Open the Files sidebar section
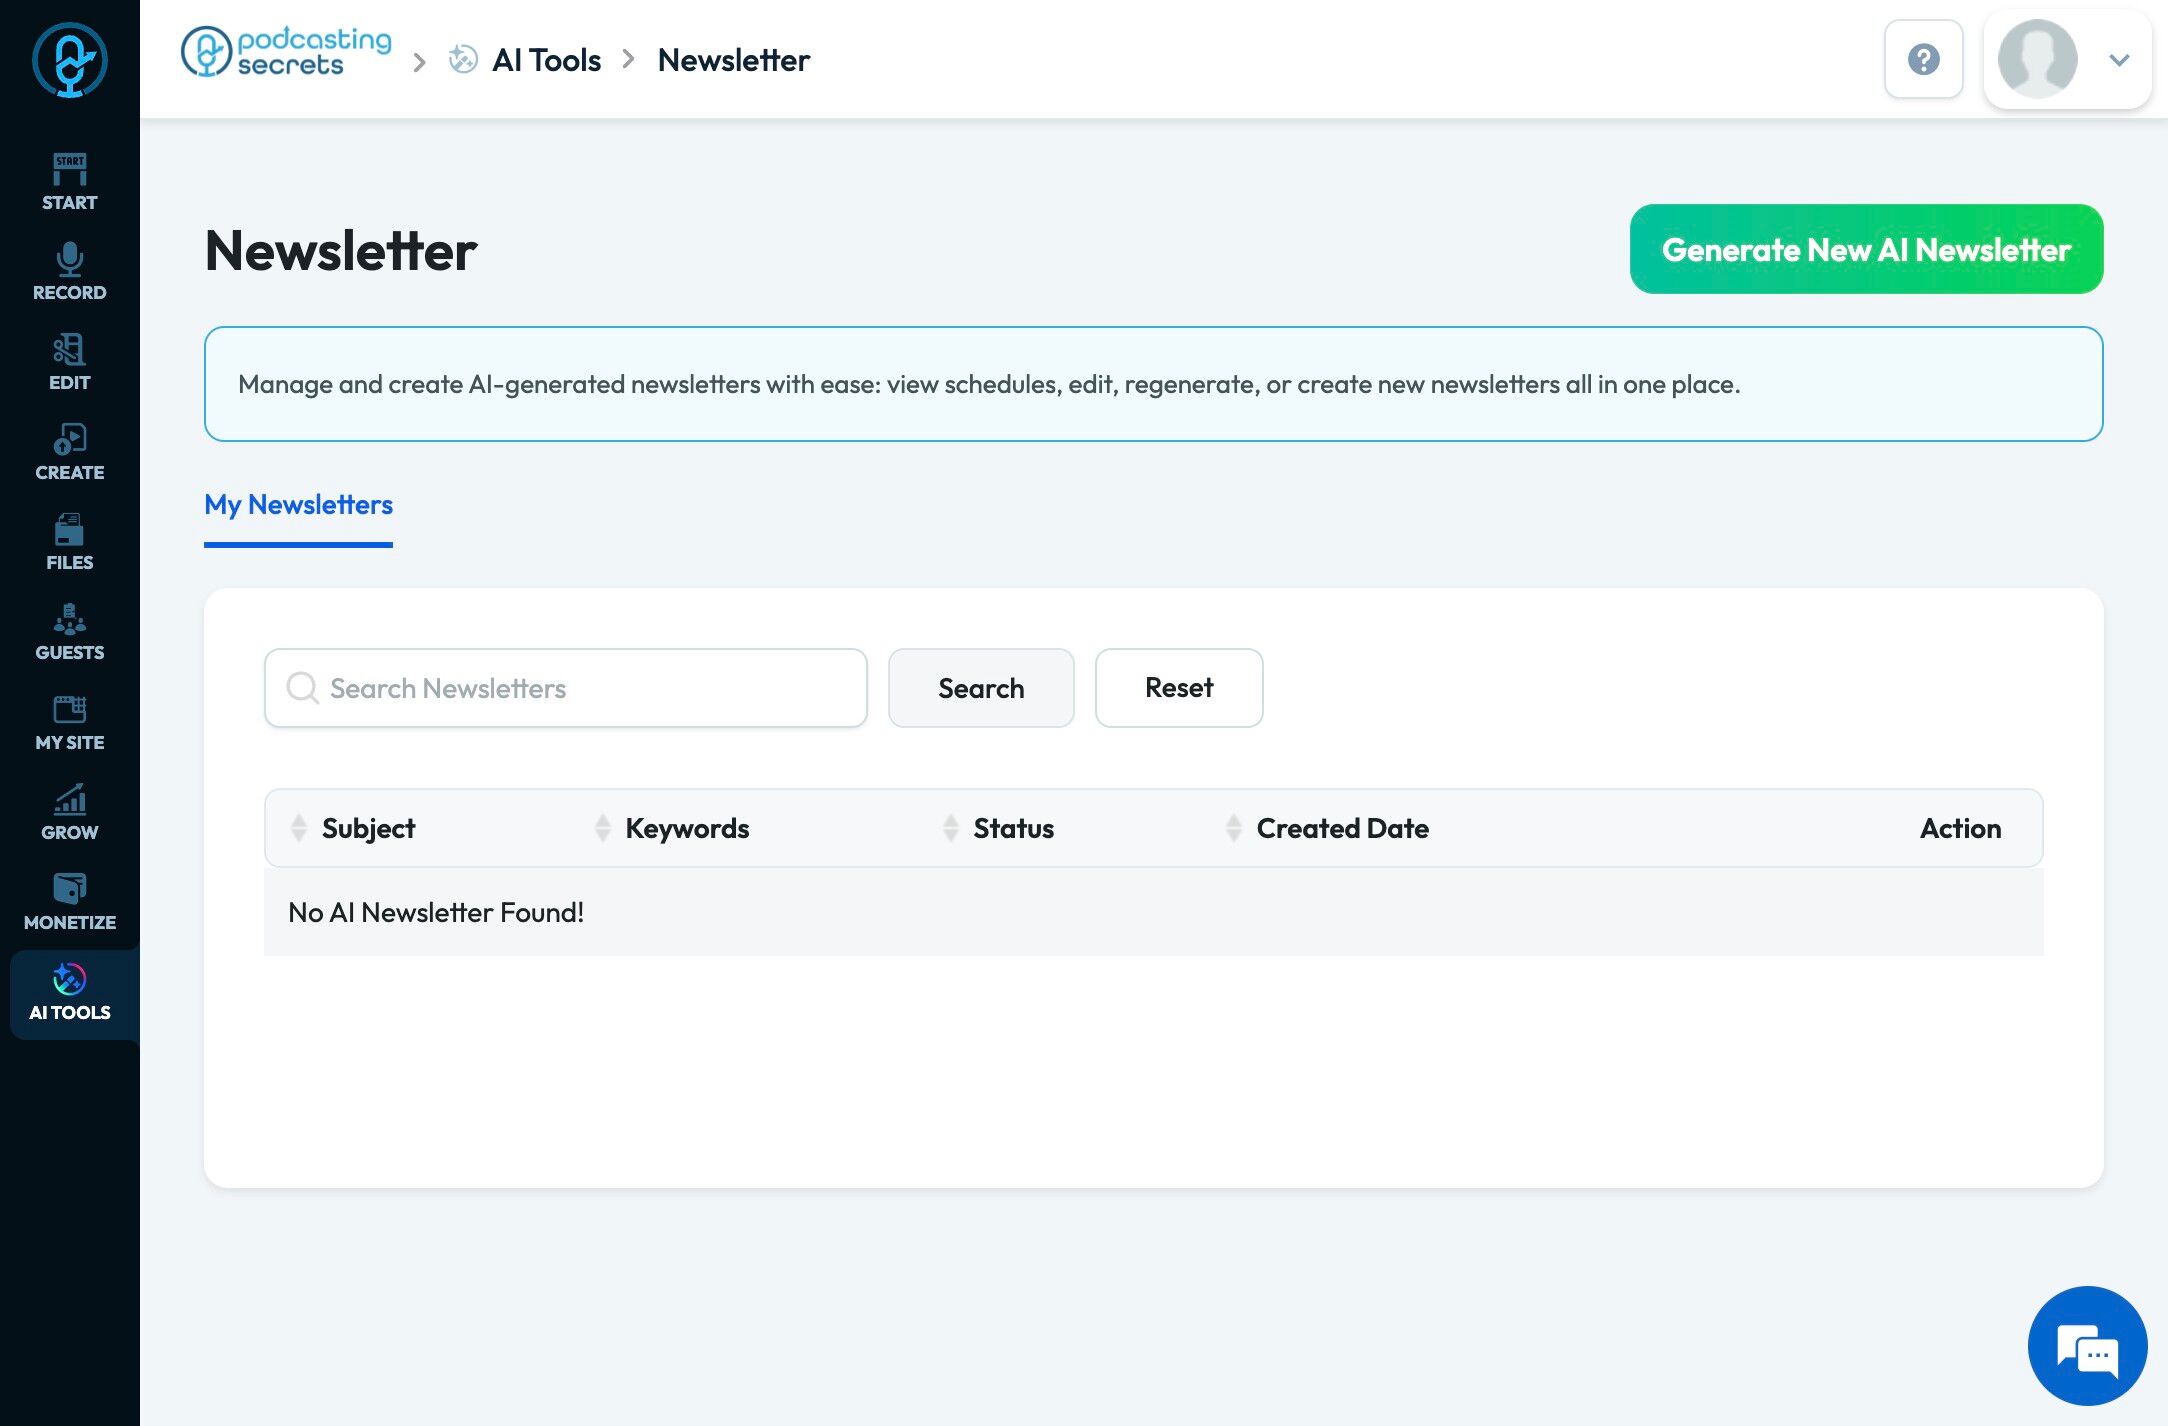This screenshot has height=1426, width=2168. [x=69, y=541]
